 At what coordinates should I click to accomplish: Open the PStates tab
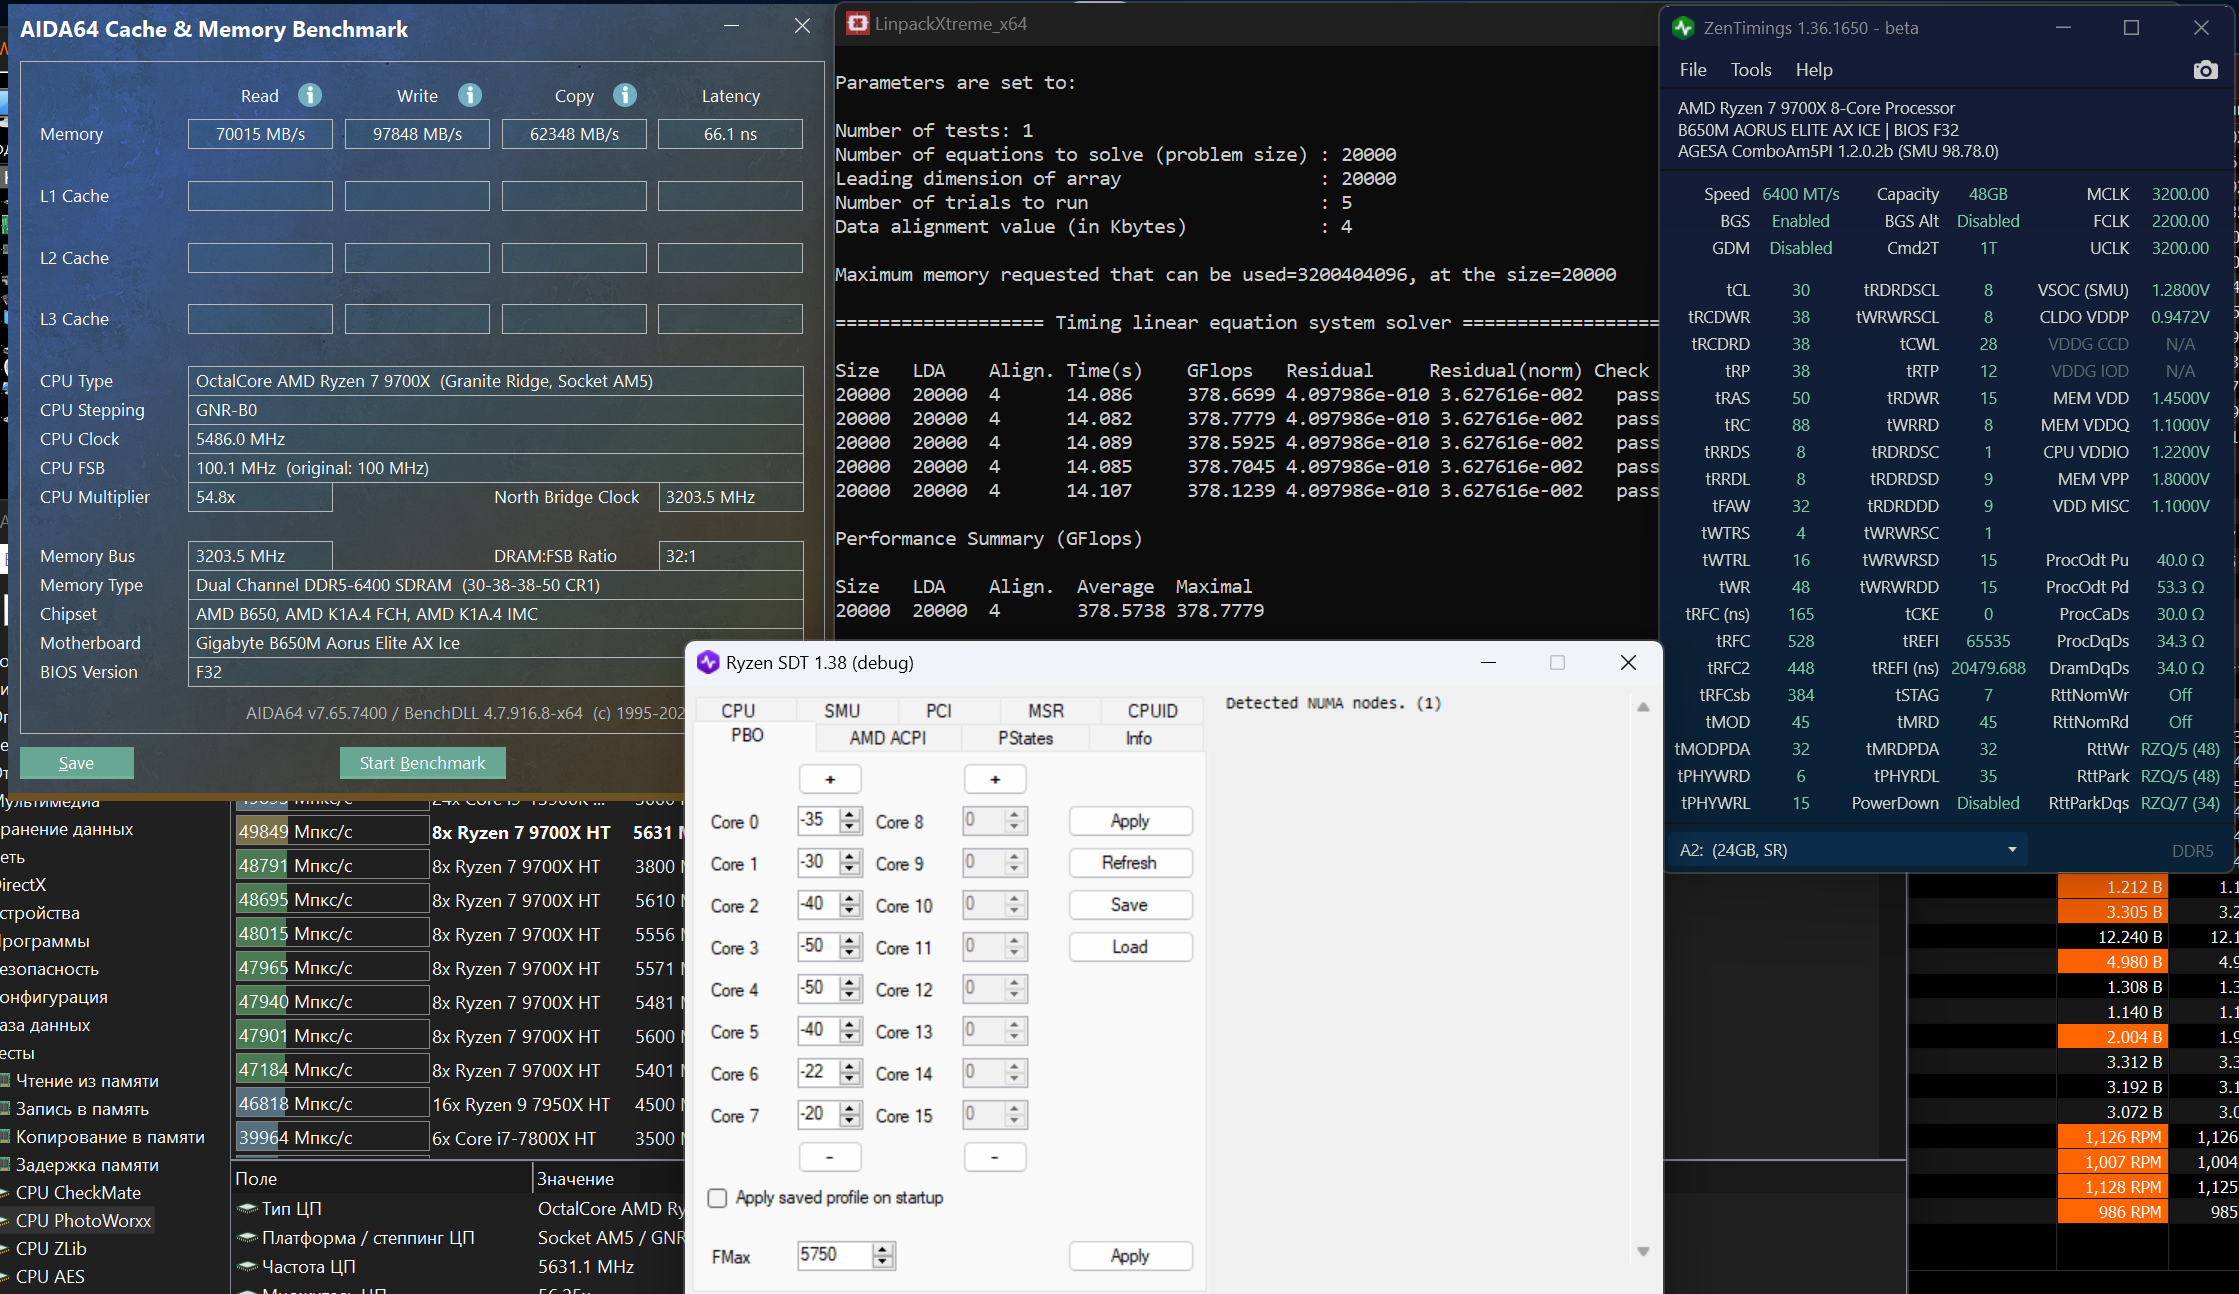[1025, 738]
